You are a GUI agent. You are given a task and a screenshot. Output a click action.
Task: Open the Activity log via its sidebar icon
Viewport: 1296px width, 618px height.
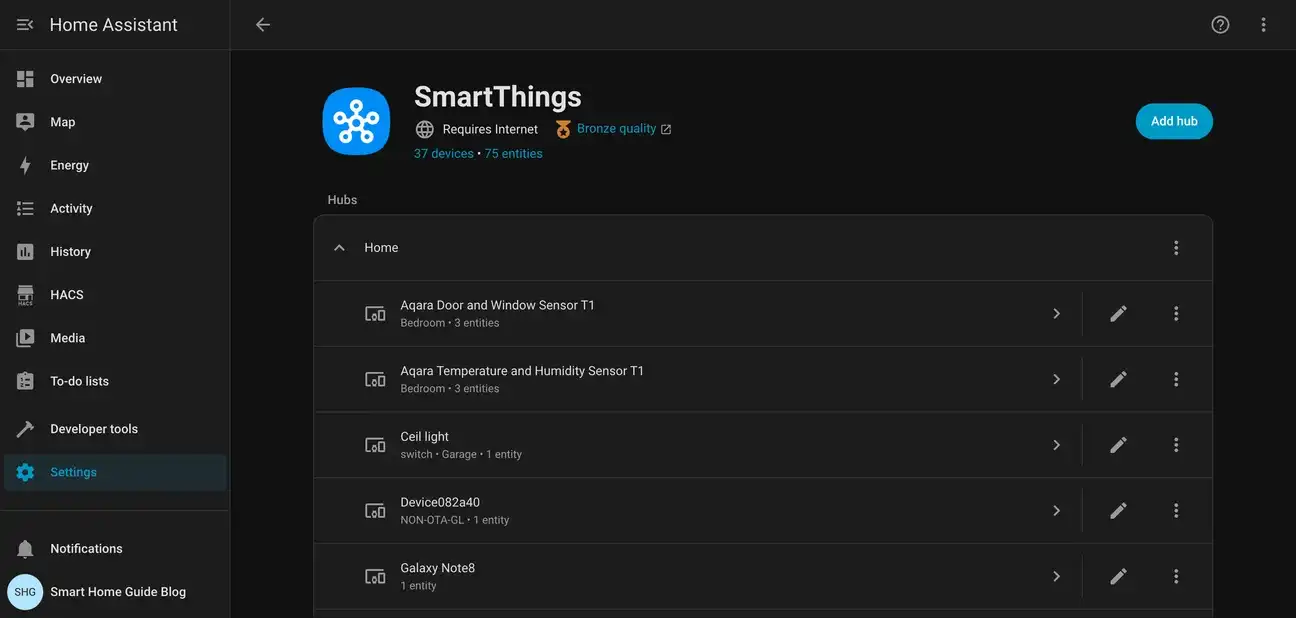click(24, 207)
